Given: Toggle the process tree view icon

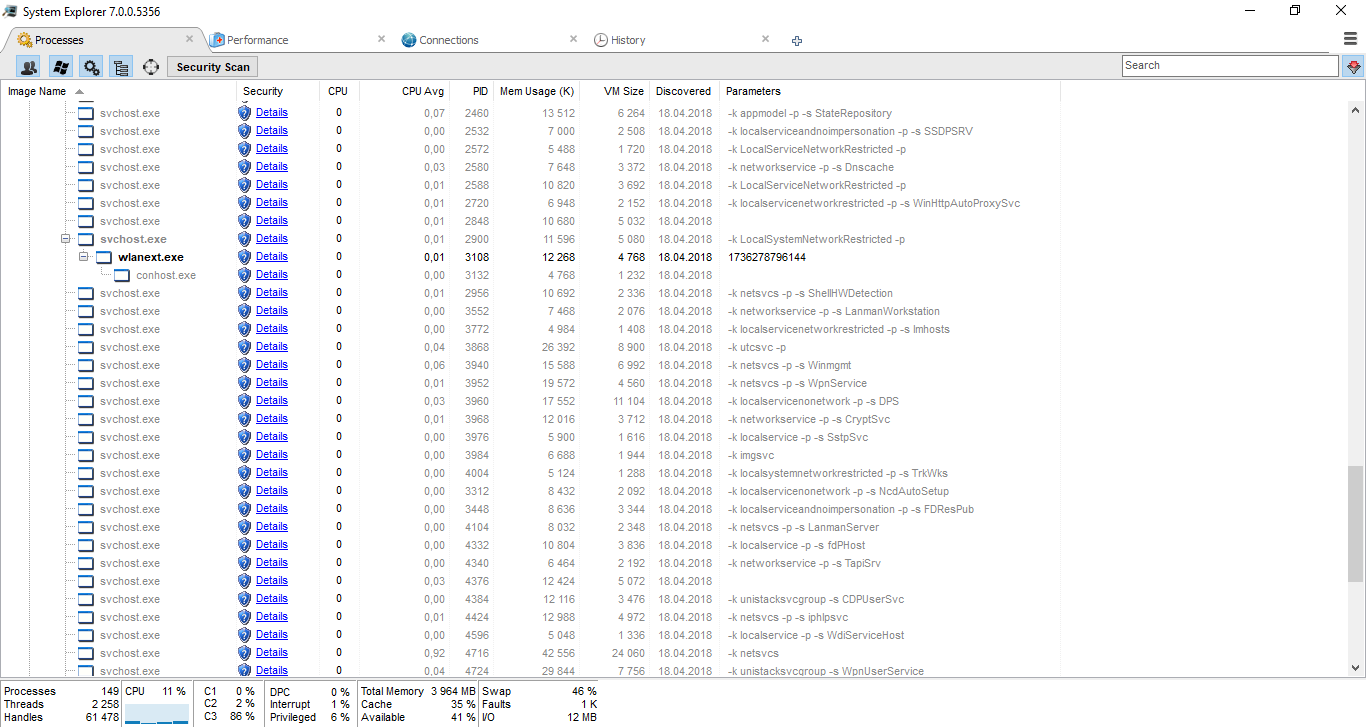Looking at the screenshot, I should [121, 67].
